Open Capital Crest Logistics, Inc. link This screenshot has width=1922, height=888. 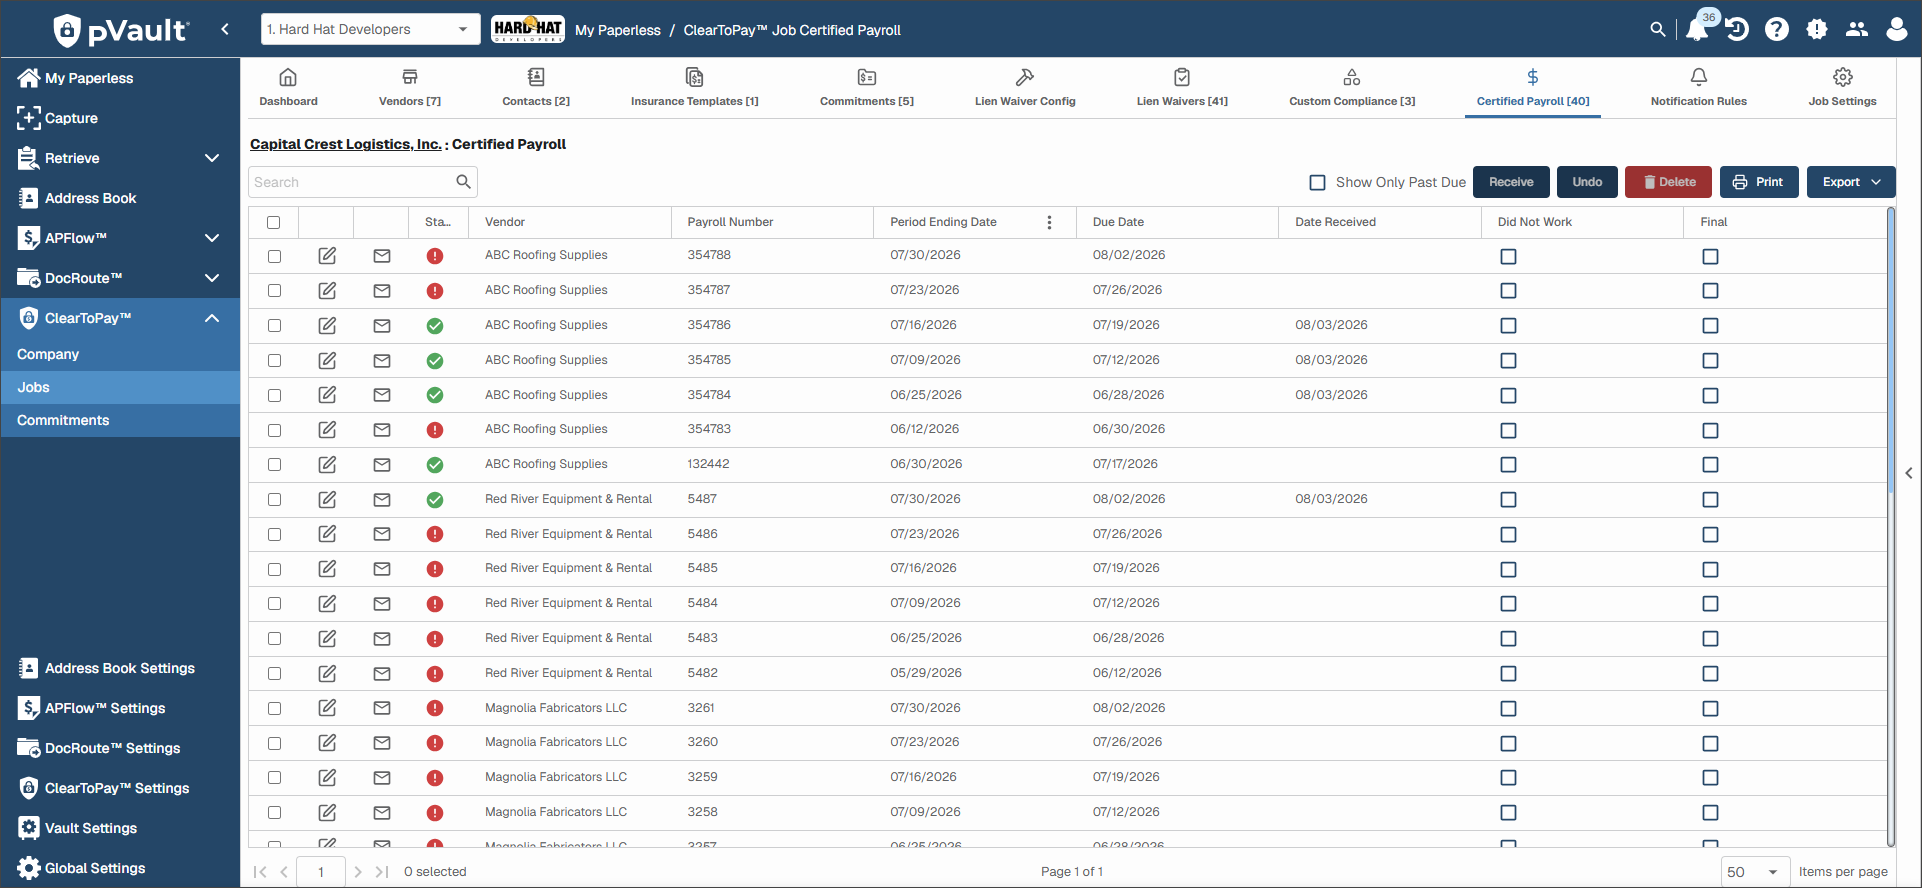[346, 144]
